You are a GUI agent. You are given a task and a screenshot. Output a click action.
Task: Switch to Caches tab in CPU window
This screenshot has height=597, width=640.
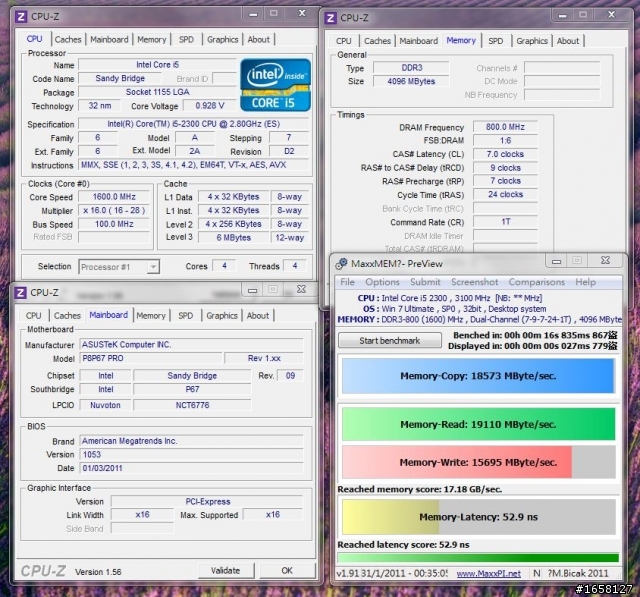click(68, 40)
